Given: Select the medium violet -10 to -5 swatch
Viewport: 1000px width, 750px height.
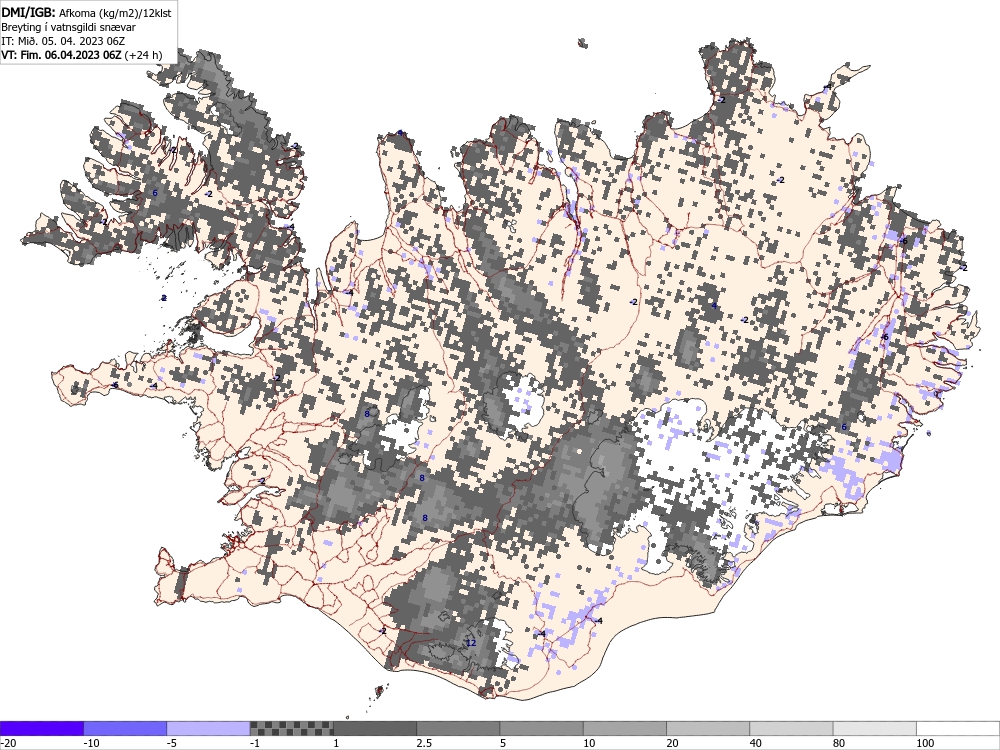Looking at the screenshot, I should point(125,728).
